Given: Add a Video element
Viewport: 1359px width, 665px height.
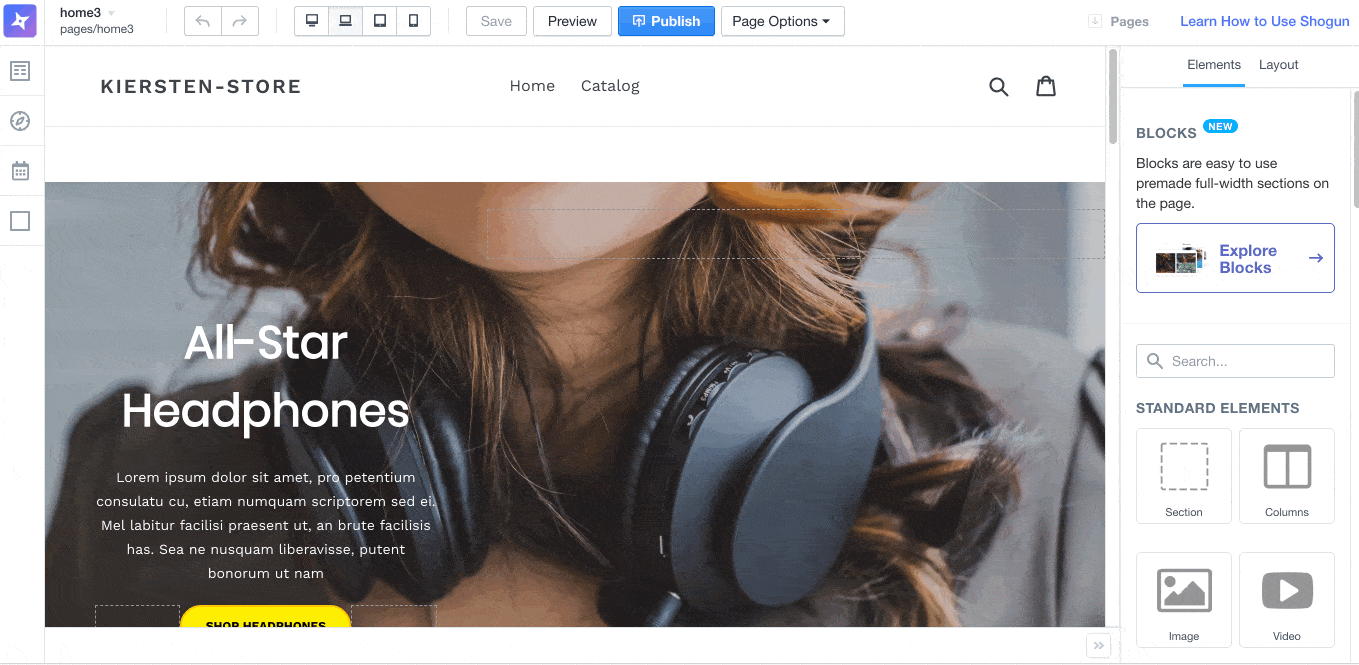Looking at the screenshot, I should click(x=1286, y=599).
